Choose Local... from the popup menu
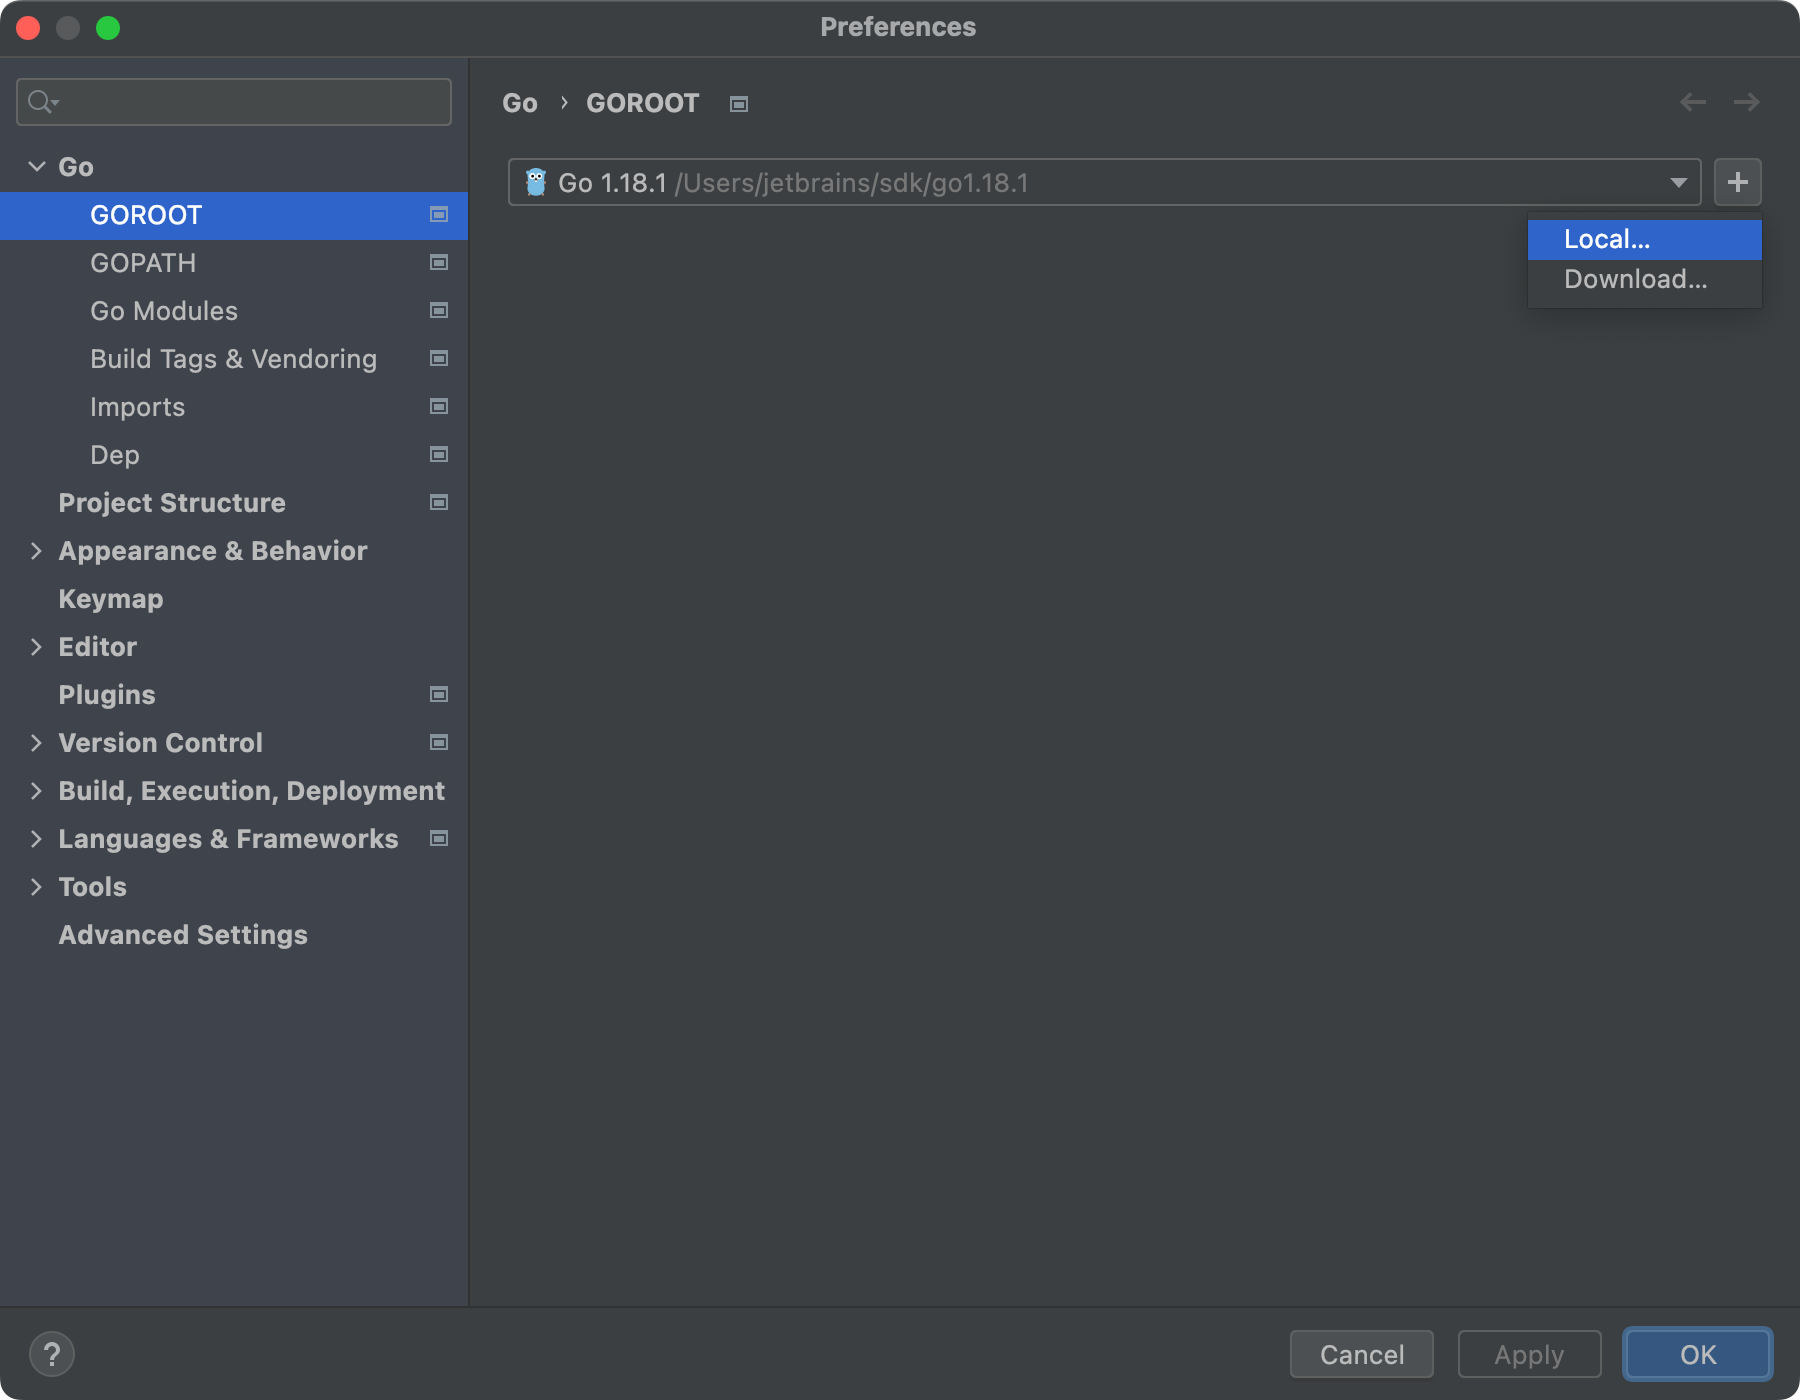Viewport: 1800px width, 1400px height. pos(1607,240)
